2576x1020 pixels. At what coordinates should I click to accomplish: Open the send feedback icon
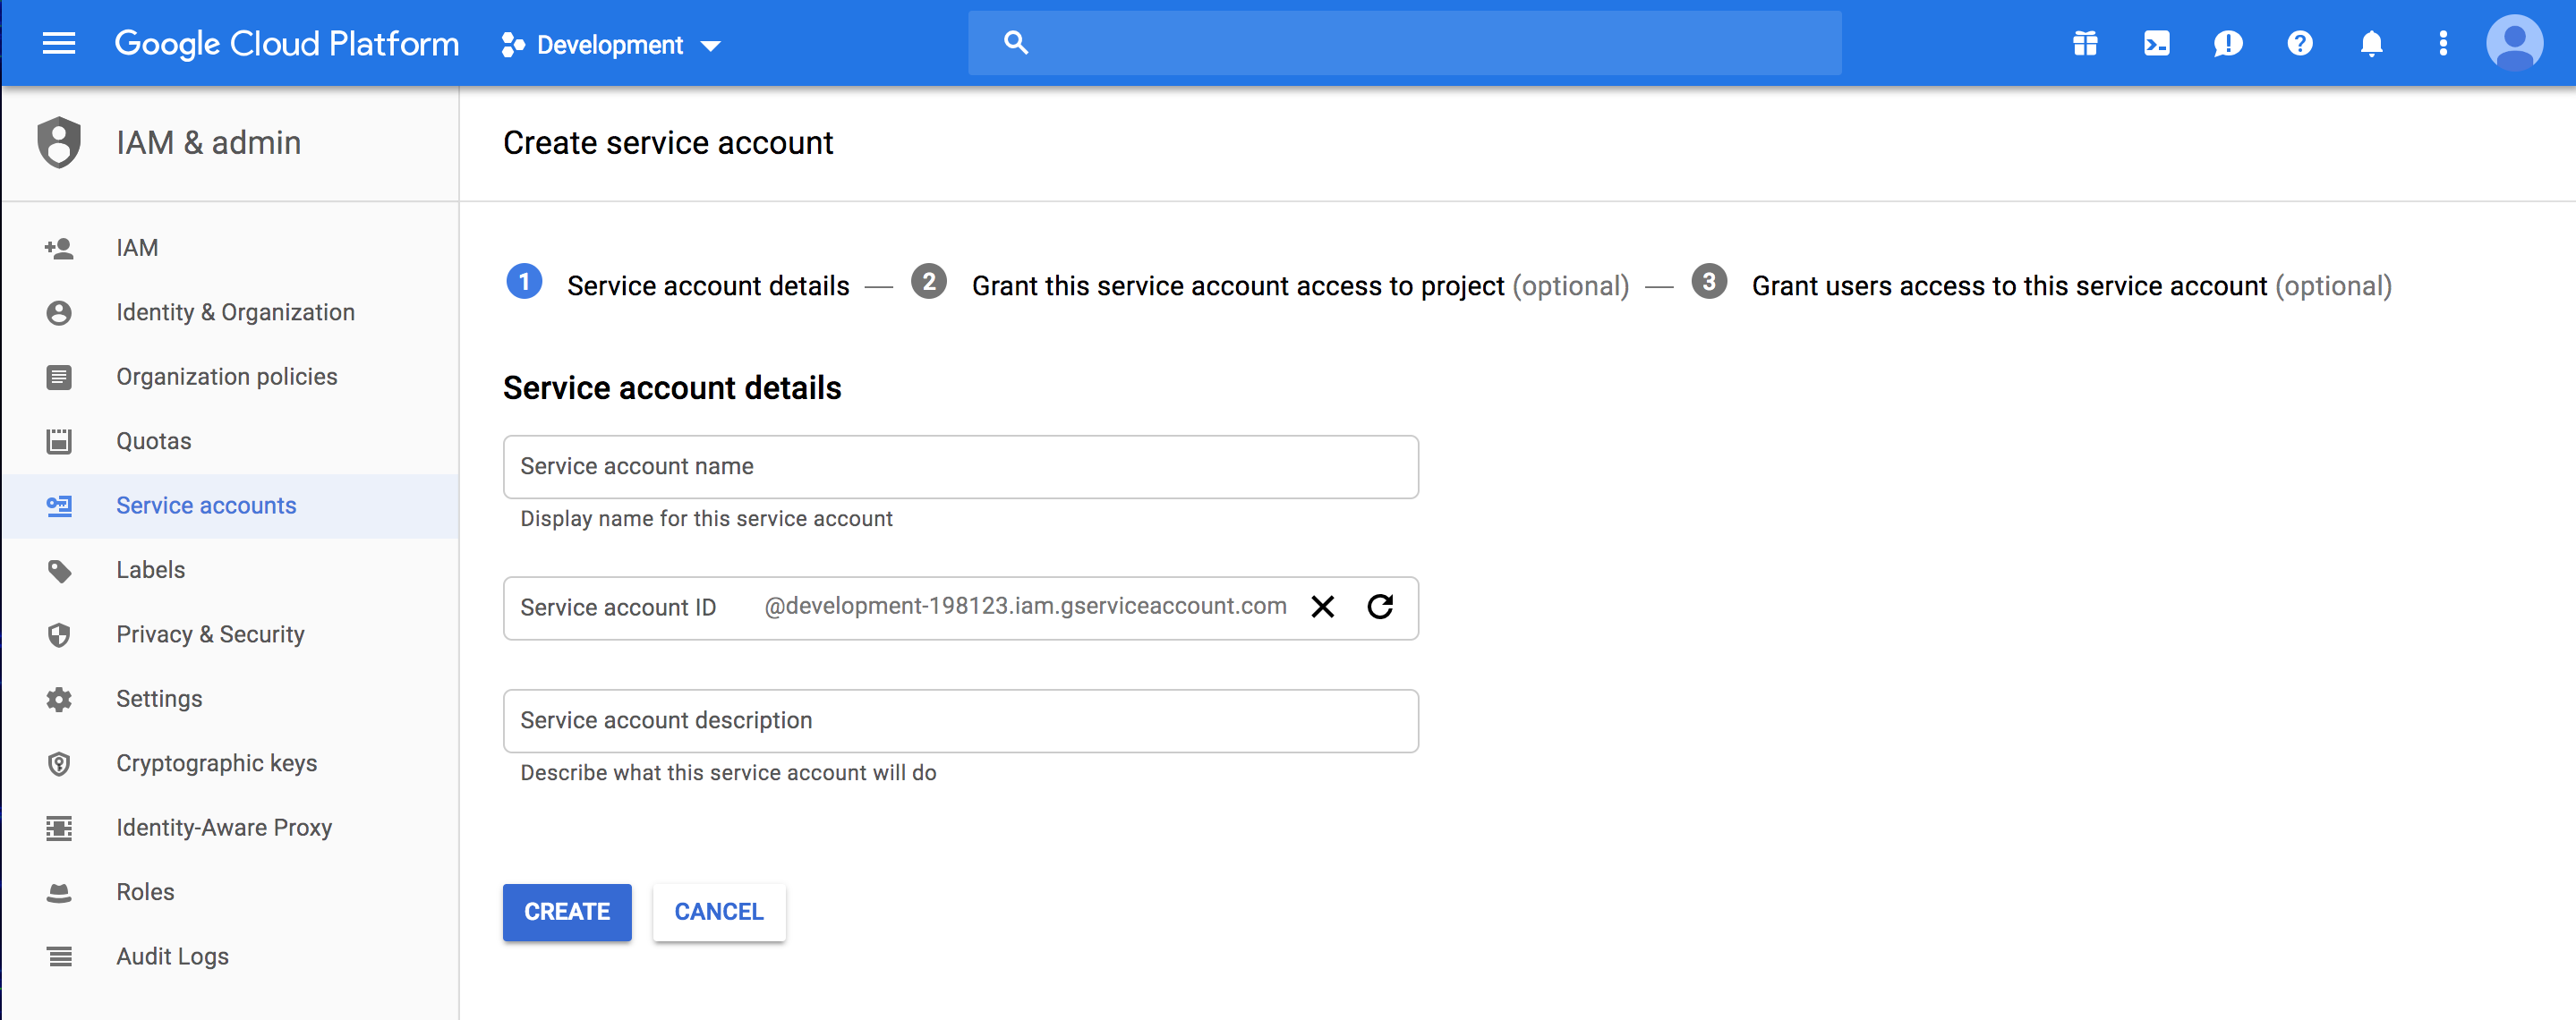click(2228, 44)
